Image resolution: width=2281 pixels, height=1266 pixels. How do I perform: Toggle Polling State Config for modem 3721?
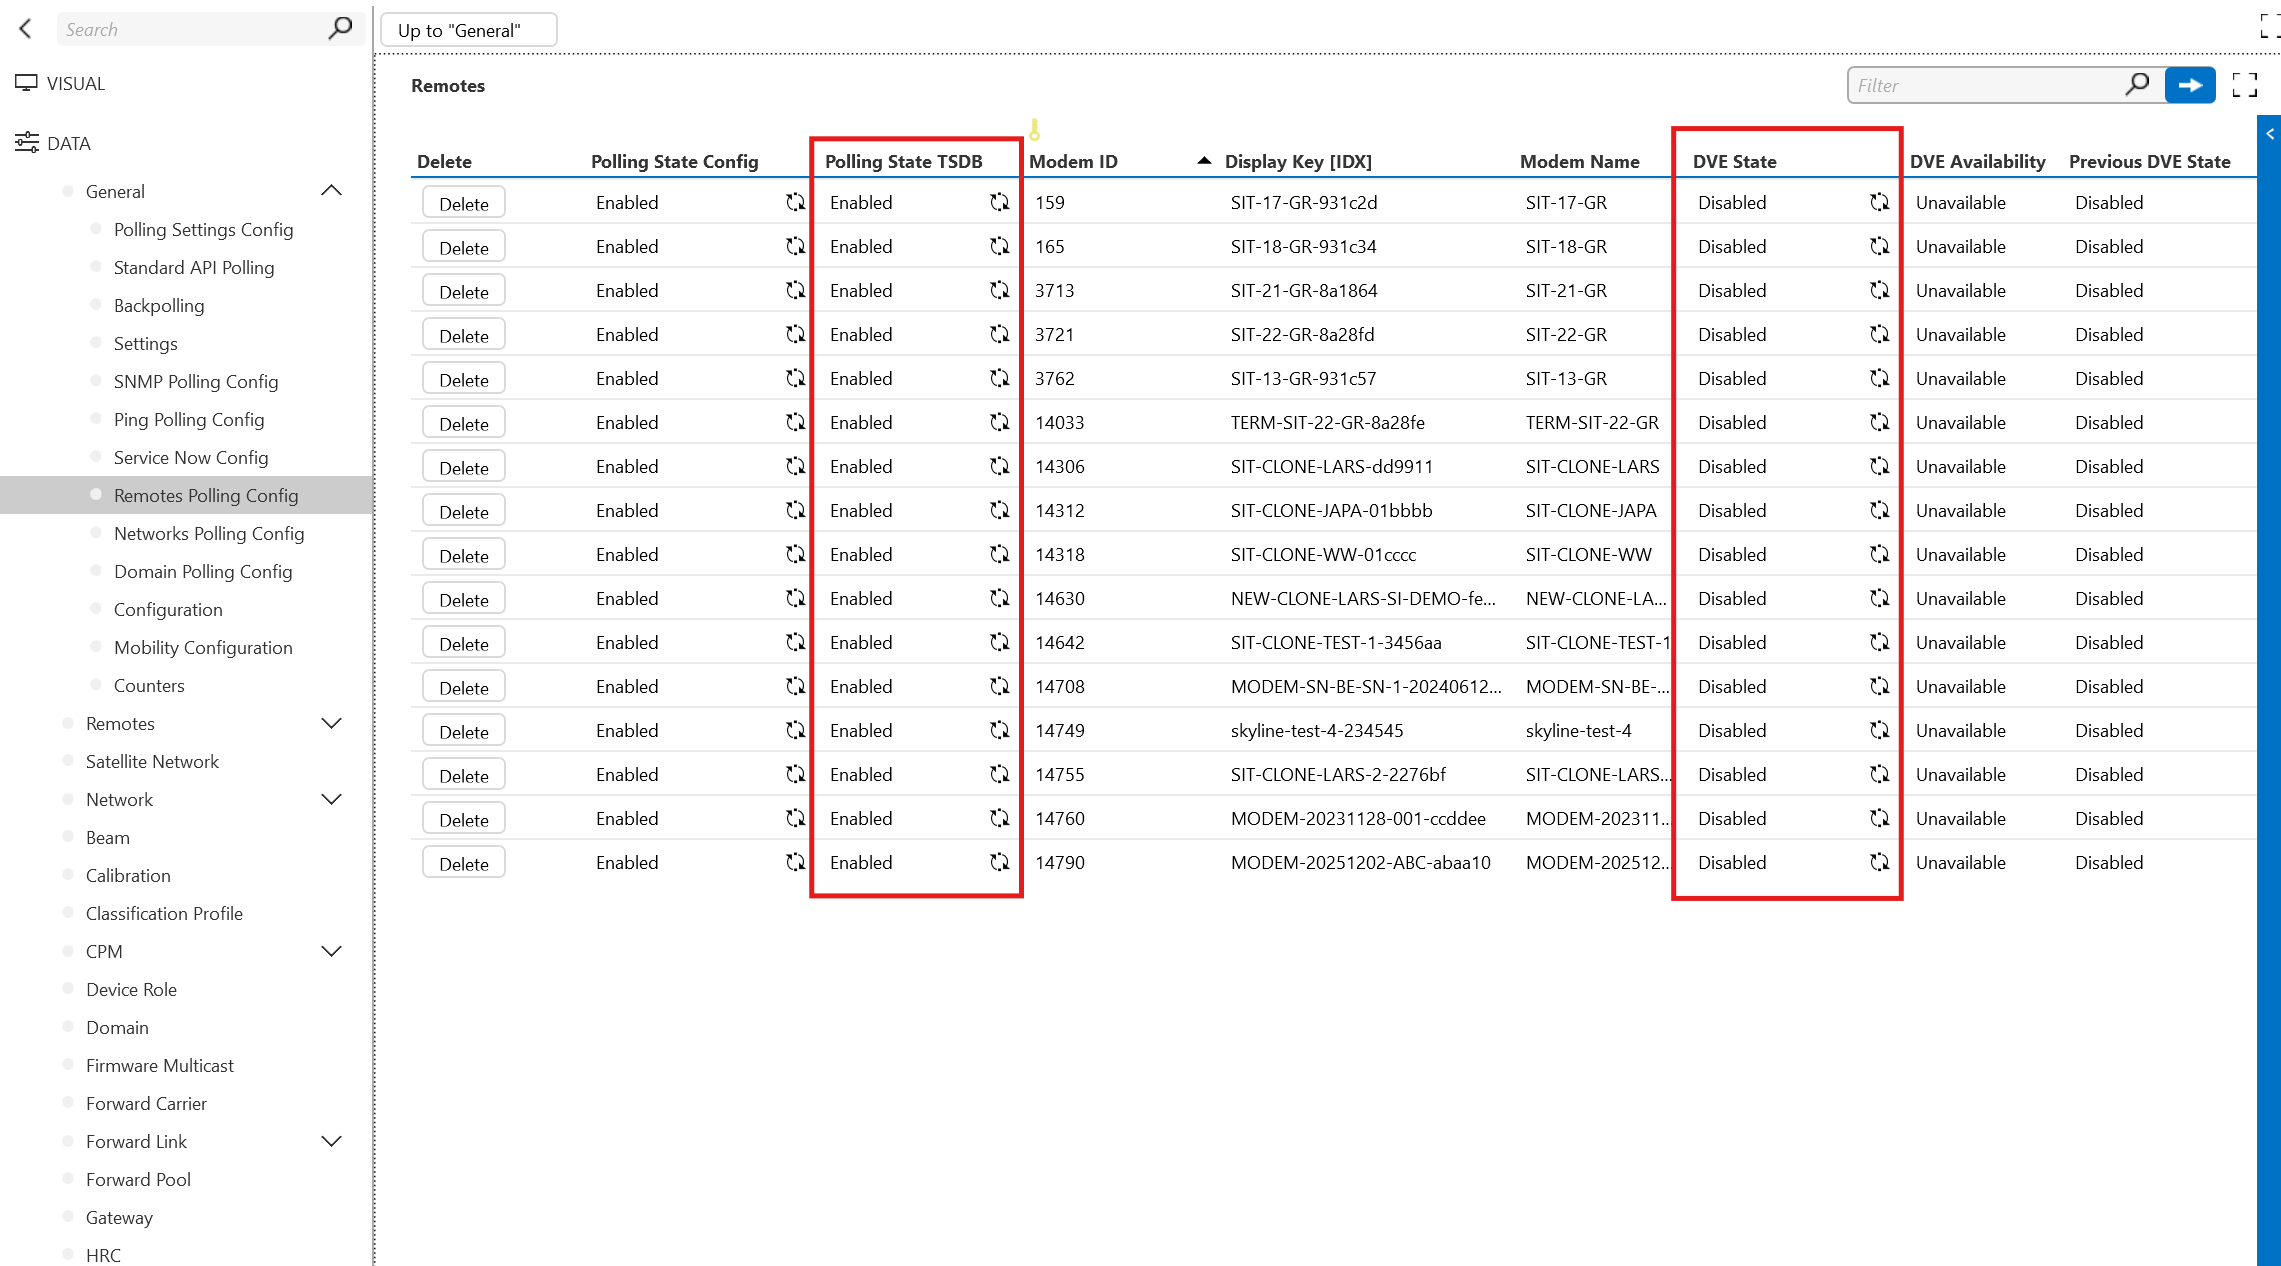[x=795, y=334]
